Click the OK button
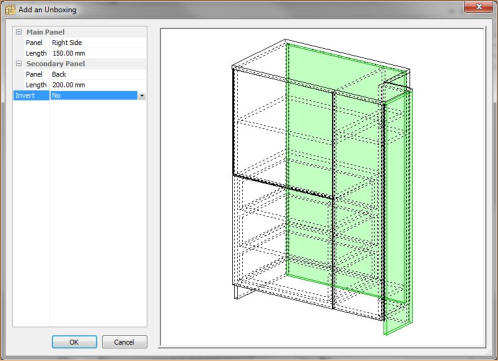The image size is (498, 361). (74, 342)
